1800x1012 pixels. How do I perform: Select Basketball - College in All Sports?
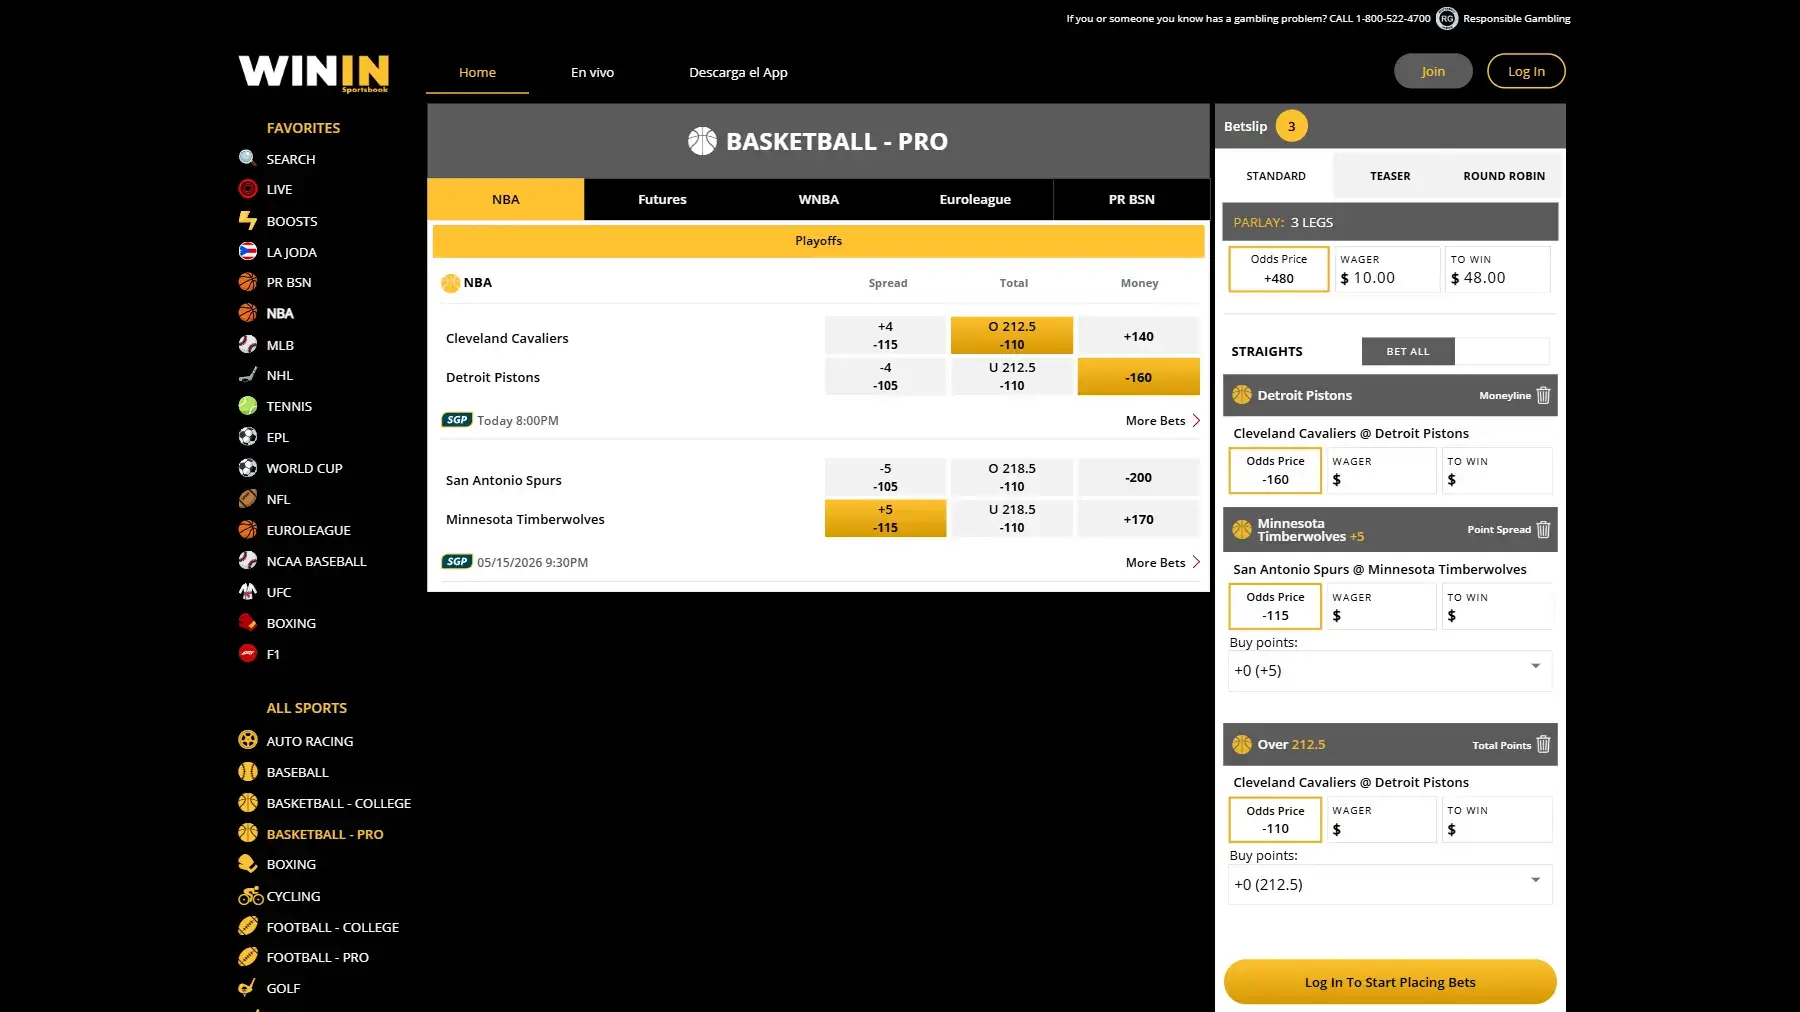(x=338, y=803)
